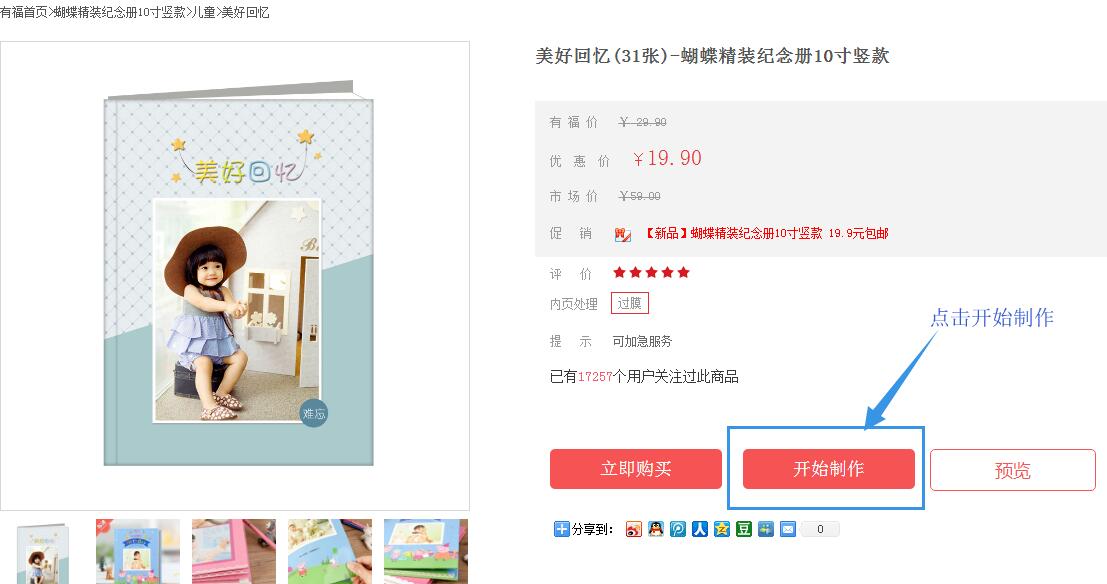Start making with 开始制作 button
Screen dimensions: 1107x584
coord(828,469)
